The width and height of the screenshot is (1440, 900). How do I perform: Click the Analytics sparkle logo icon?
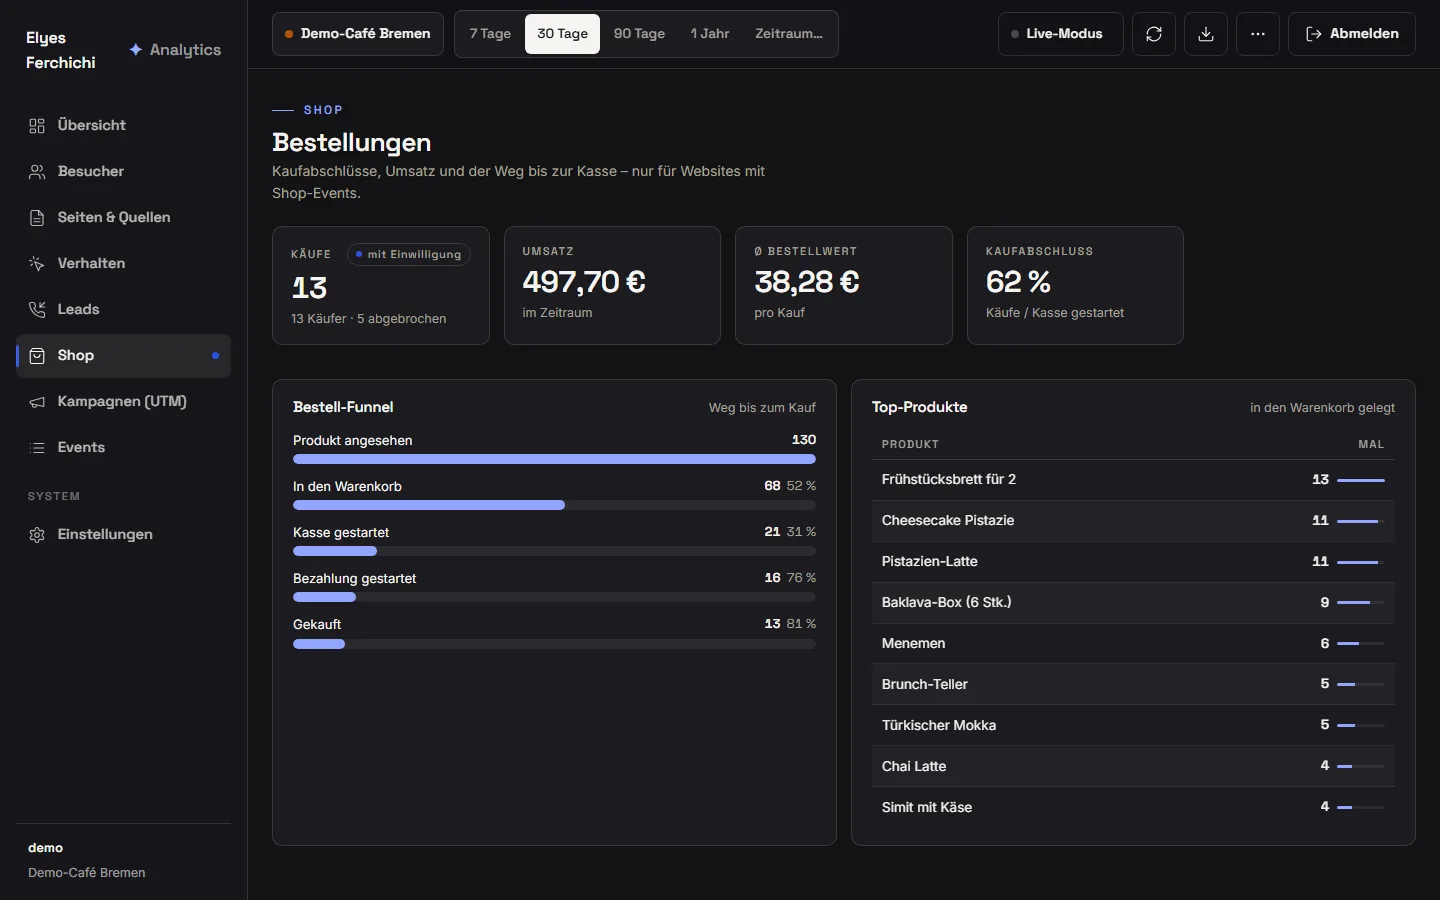pyautogui.click(x=136, y=50)
